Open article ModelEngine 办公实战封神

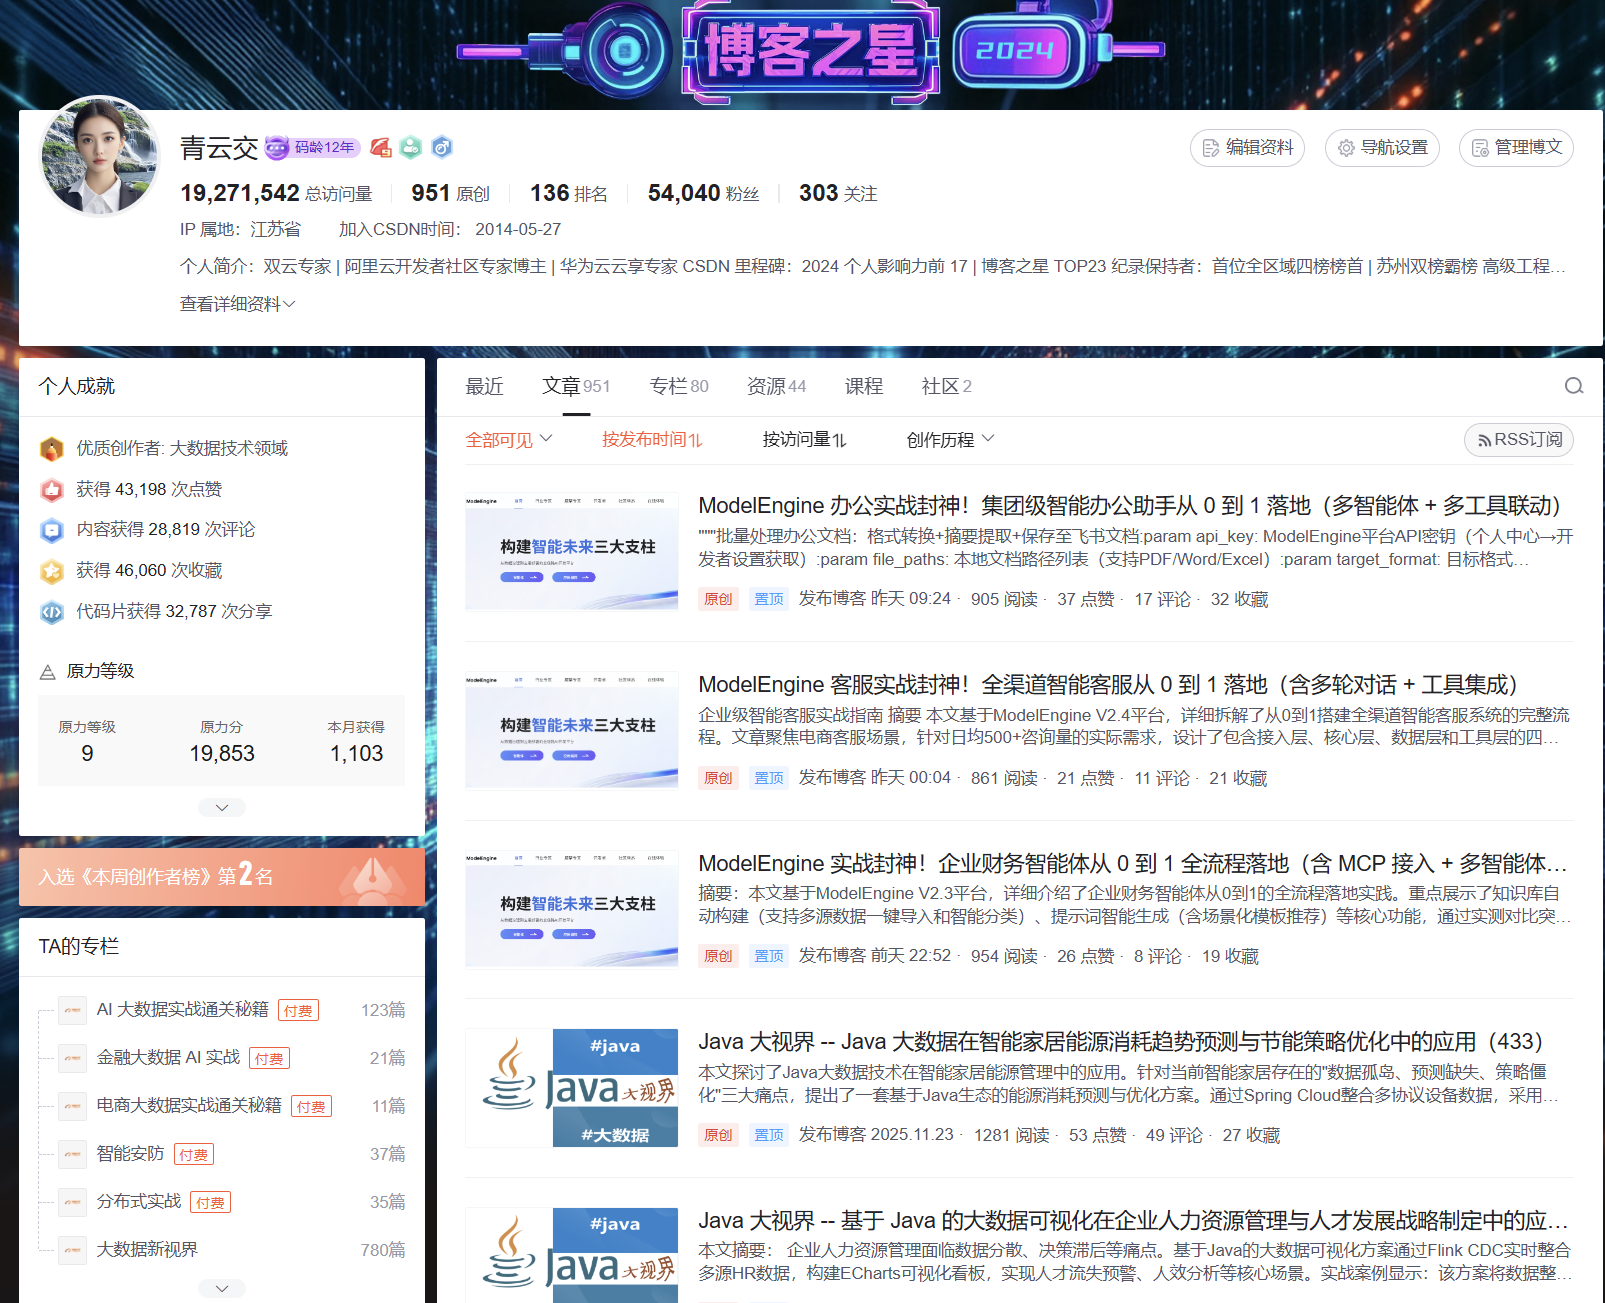click(x=1130, y=506)
